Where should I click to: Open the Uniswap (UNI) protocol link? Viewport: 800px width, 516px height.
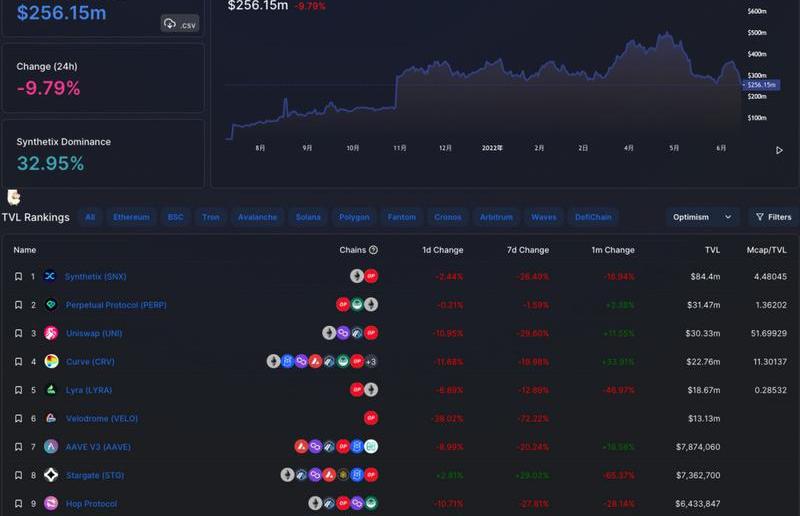coord(94,333)
